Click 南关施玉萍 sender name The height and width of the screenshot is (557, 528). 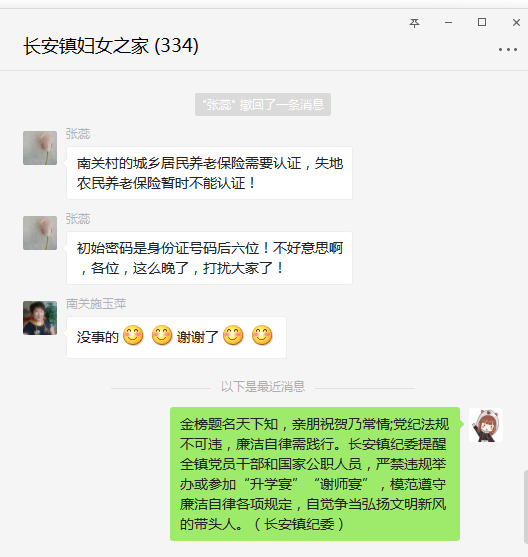pyautogui.click(x=96, y=304)
